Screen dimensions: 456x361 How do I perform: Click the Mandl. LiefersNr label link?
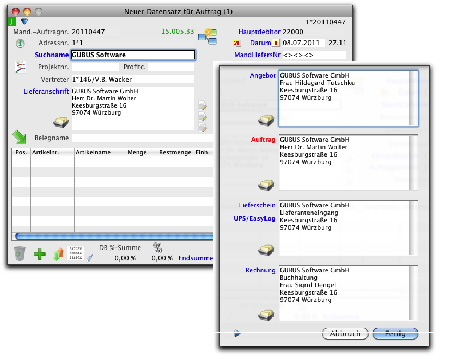tap(257, 54)
